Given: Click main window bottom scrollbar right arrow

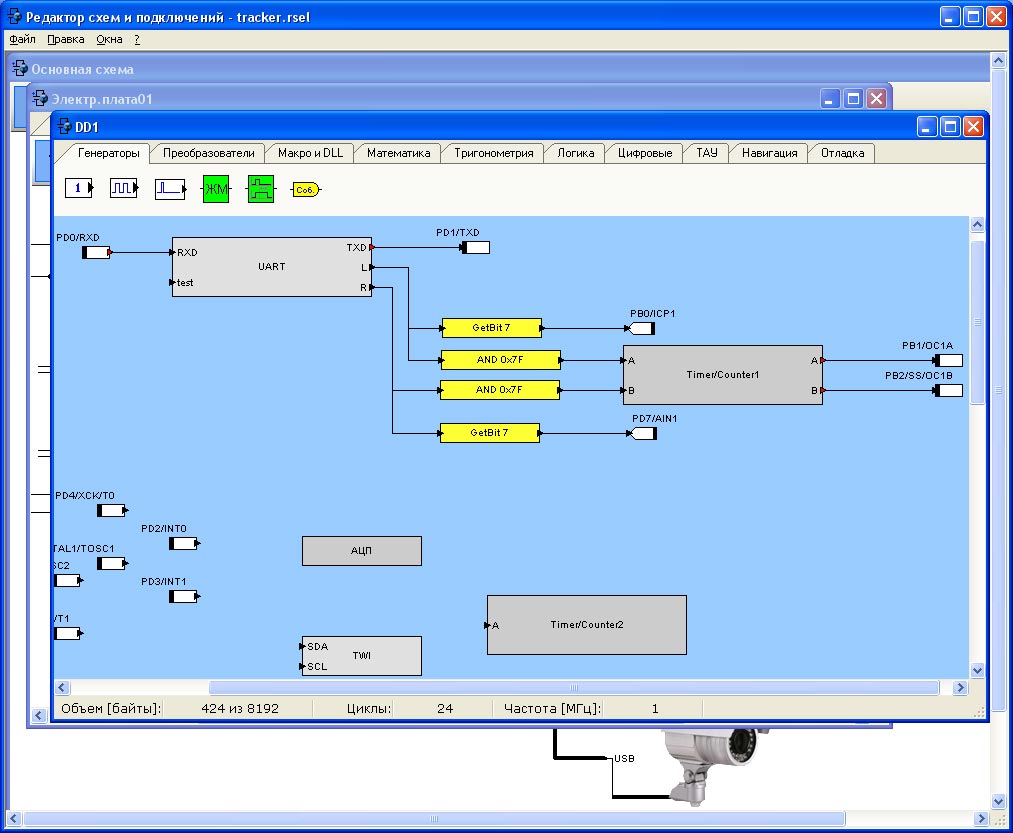Looking at the screenshot, I should [x=981, y=819].
